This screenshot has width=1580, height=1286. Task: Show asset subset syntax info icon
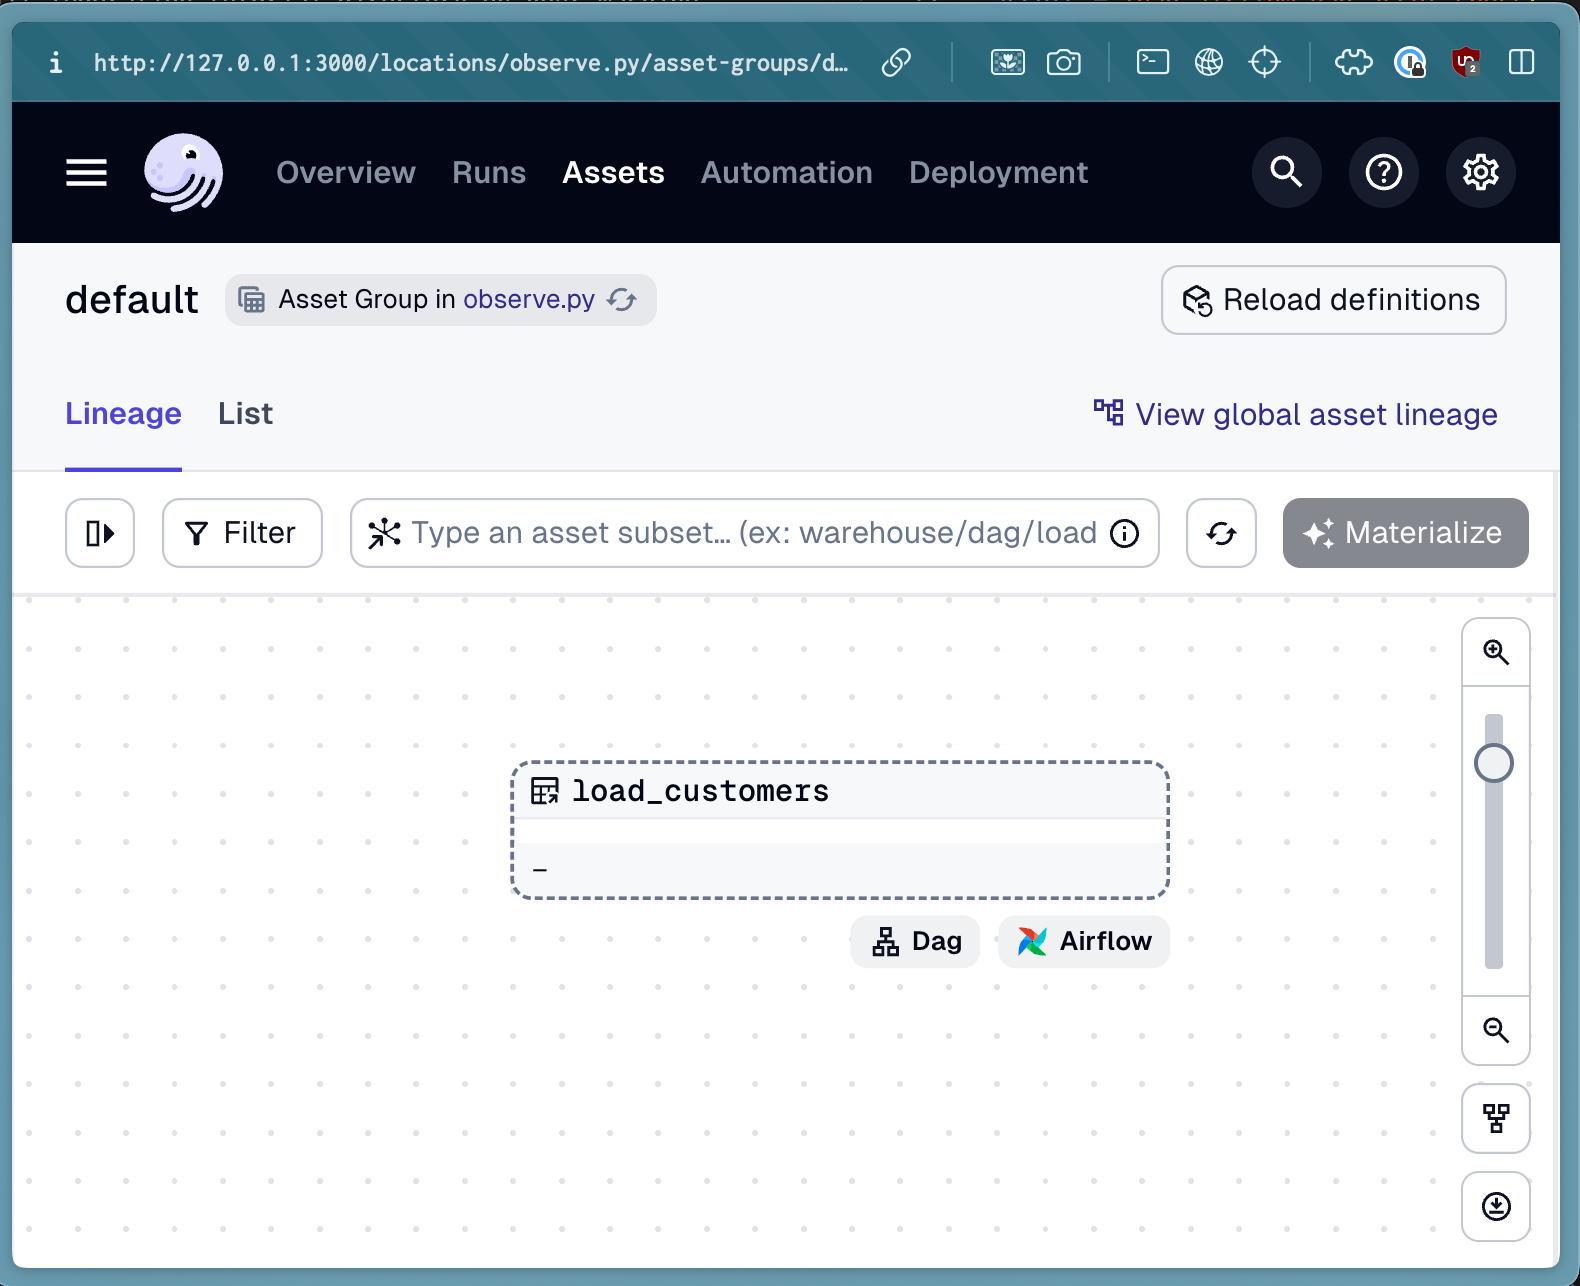coord(1125,533)
